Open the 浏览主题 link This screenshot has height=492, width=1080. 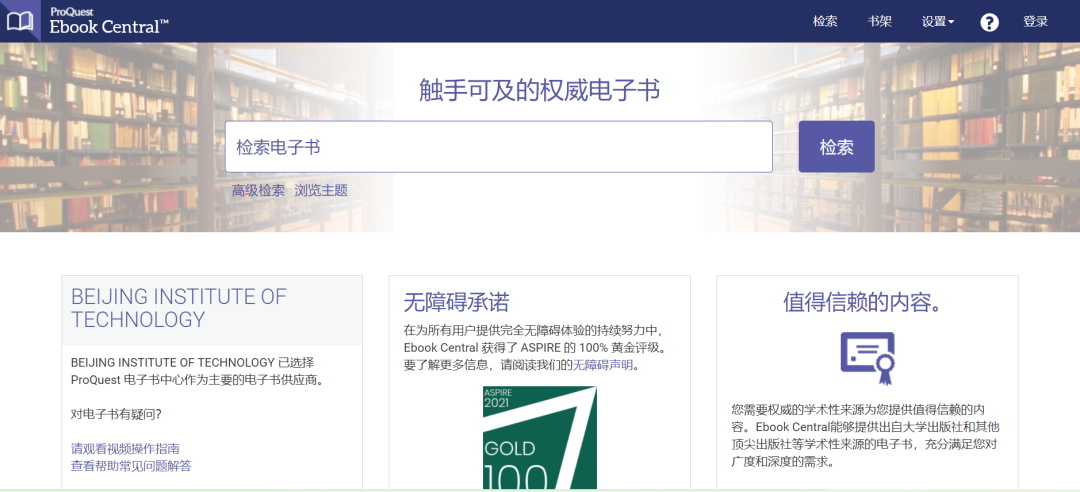point(321,191)
